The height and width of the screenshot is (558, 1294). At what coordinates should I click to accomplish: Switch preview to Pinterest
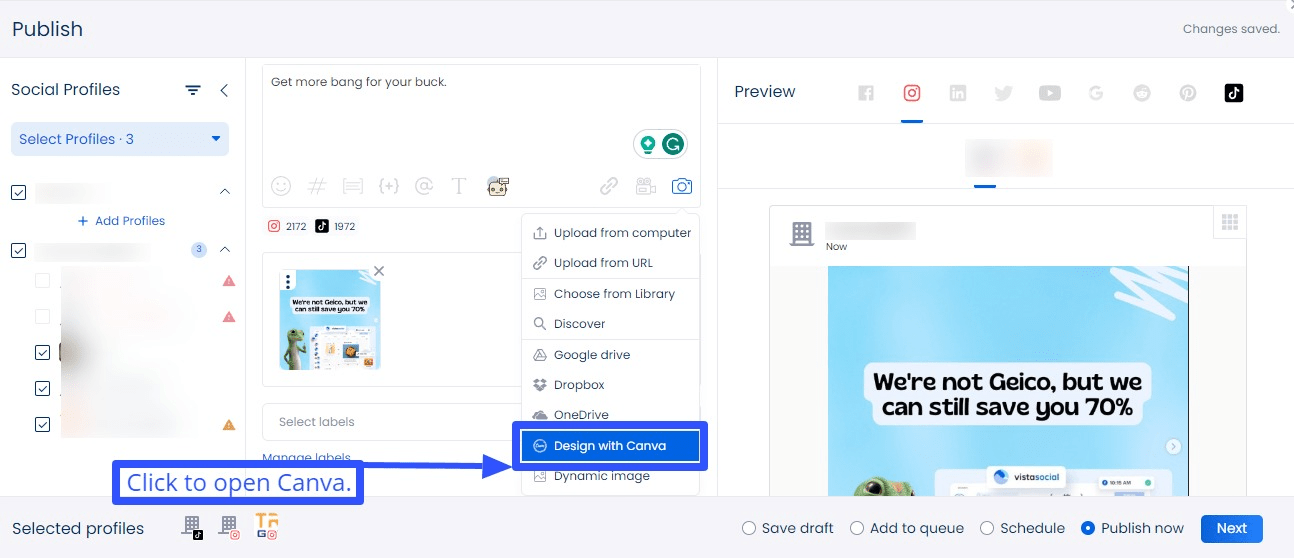[1188, 93]
